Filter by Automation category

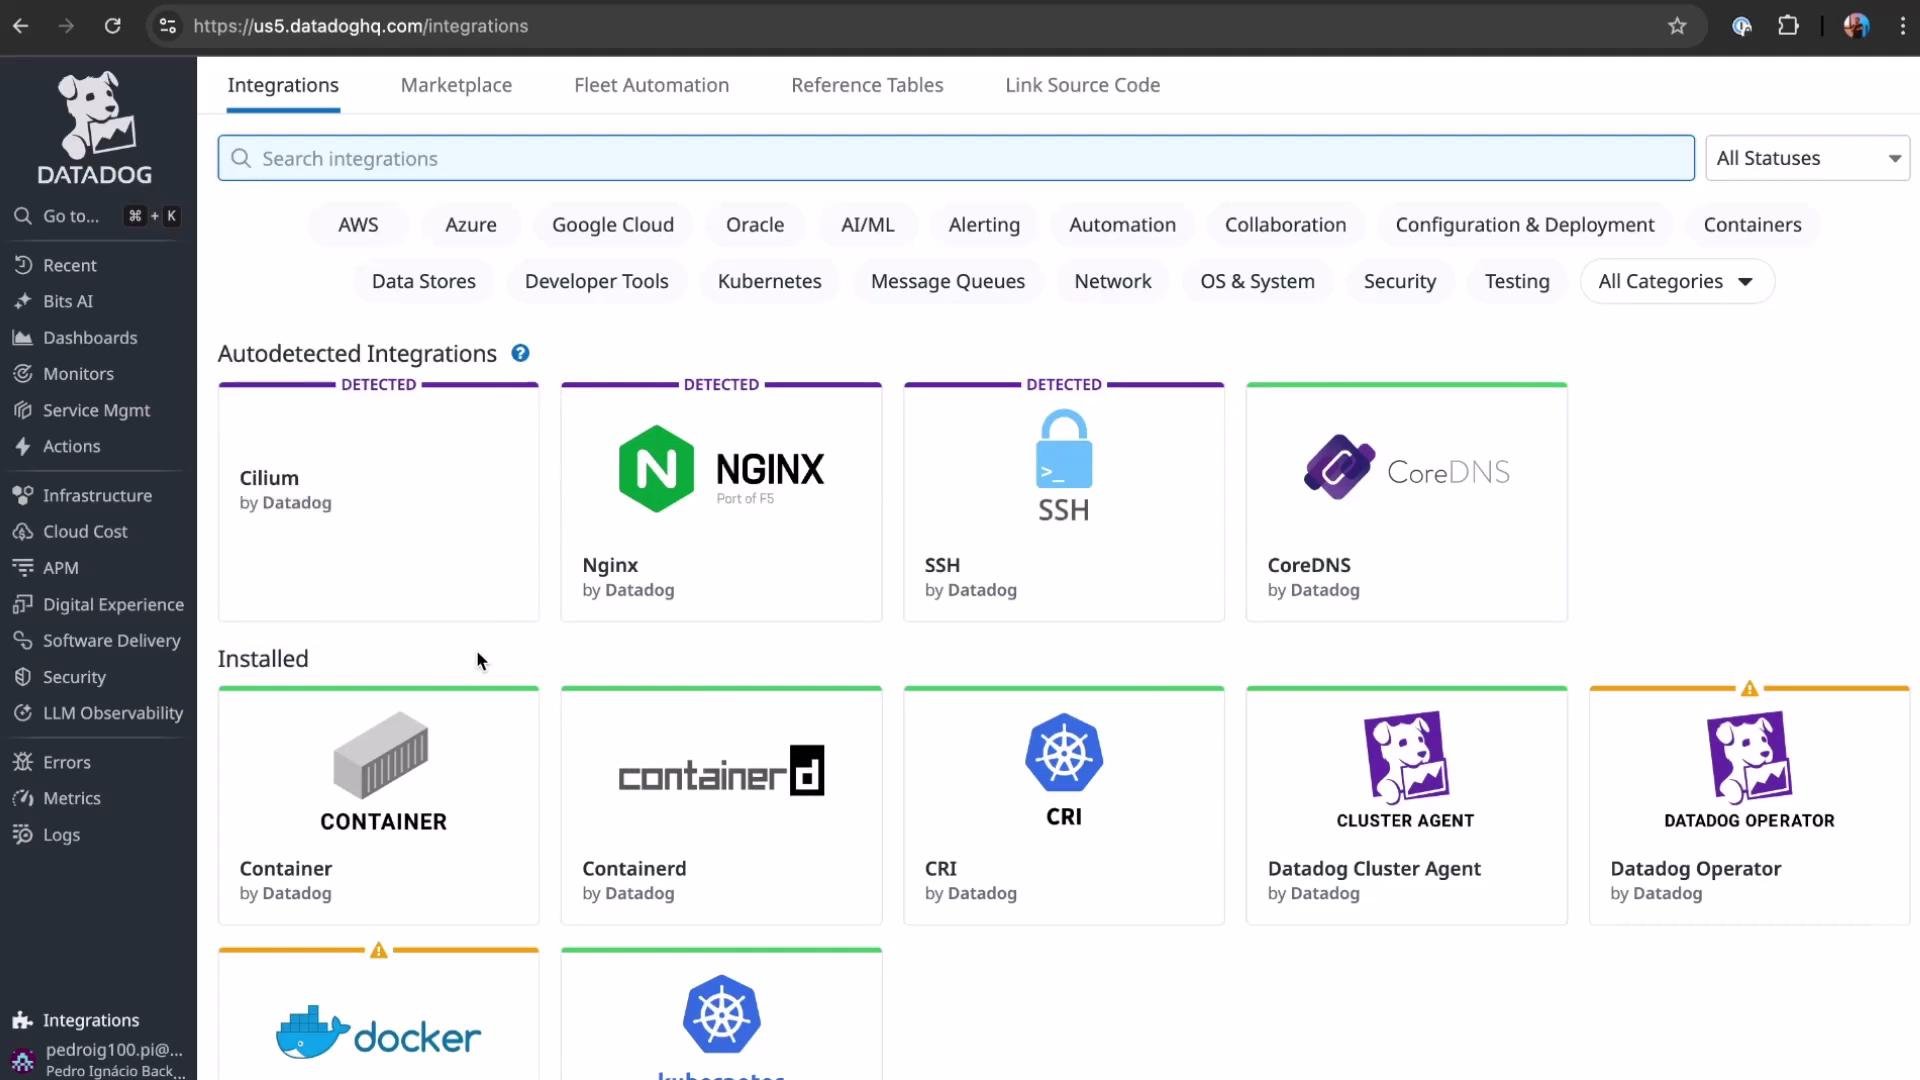tap(1122, 225)
